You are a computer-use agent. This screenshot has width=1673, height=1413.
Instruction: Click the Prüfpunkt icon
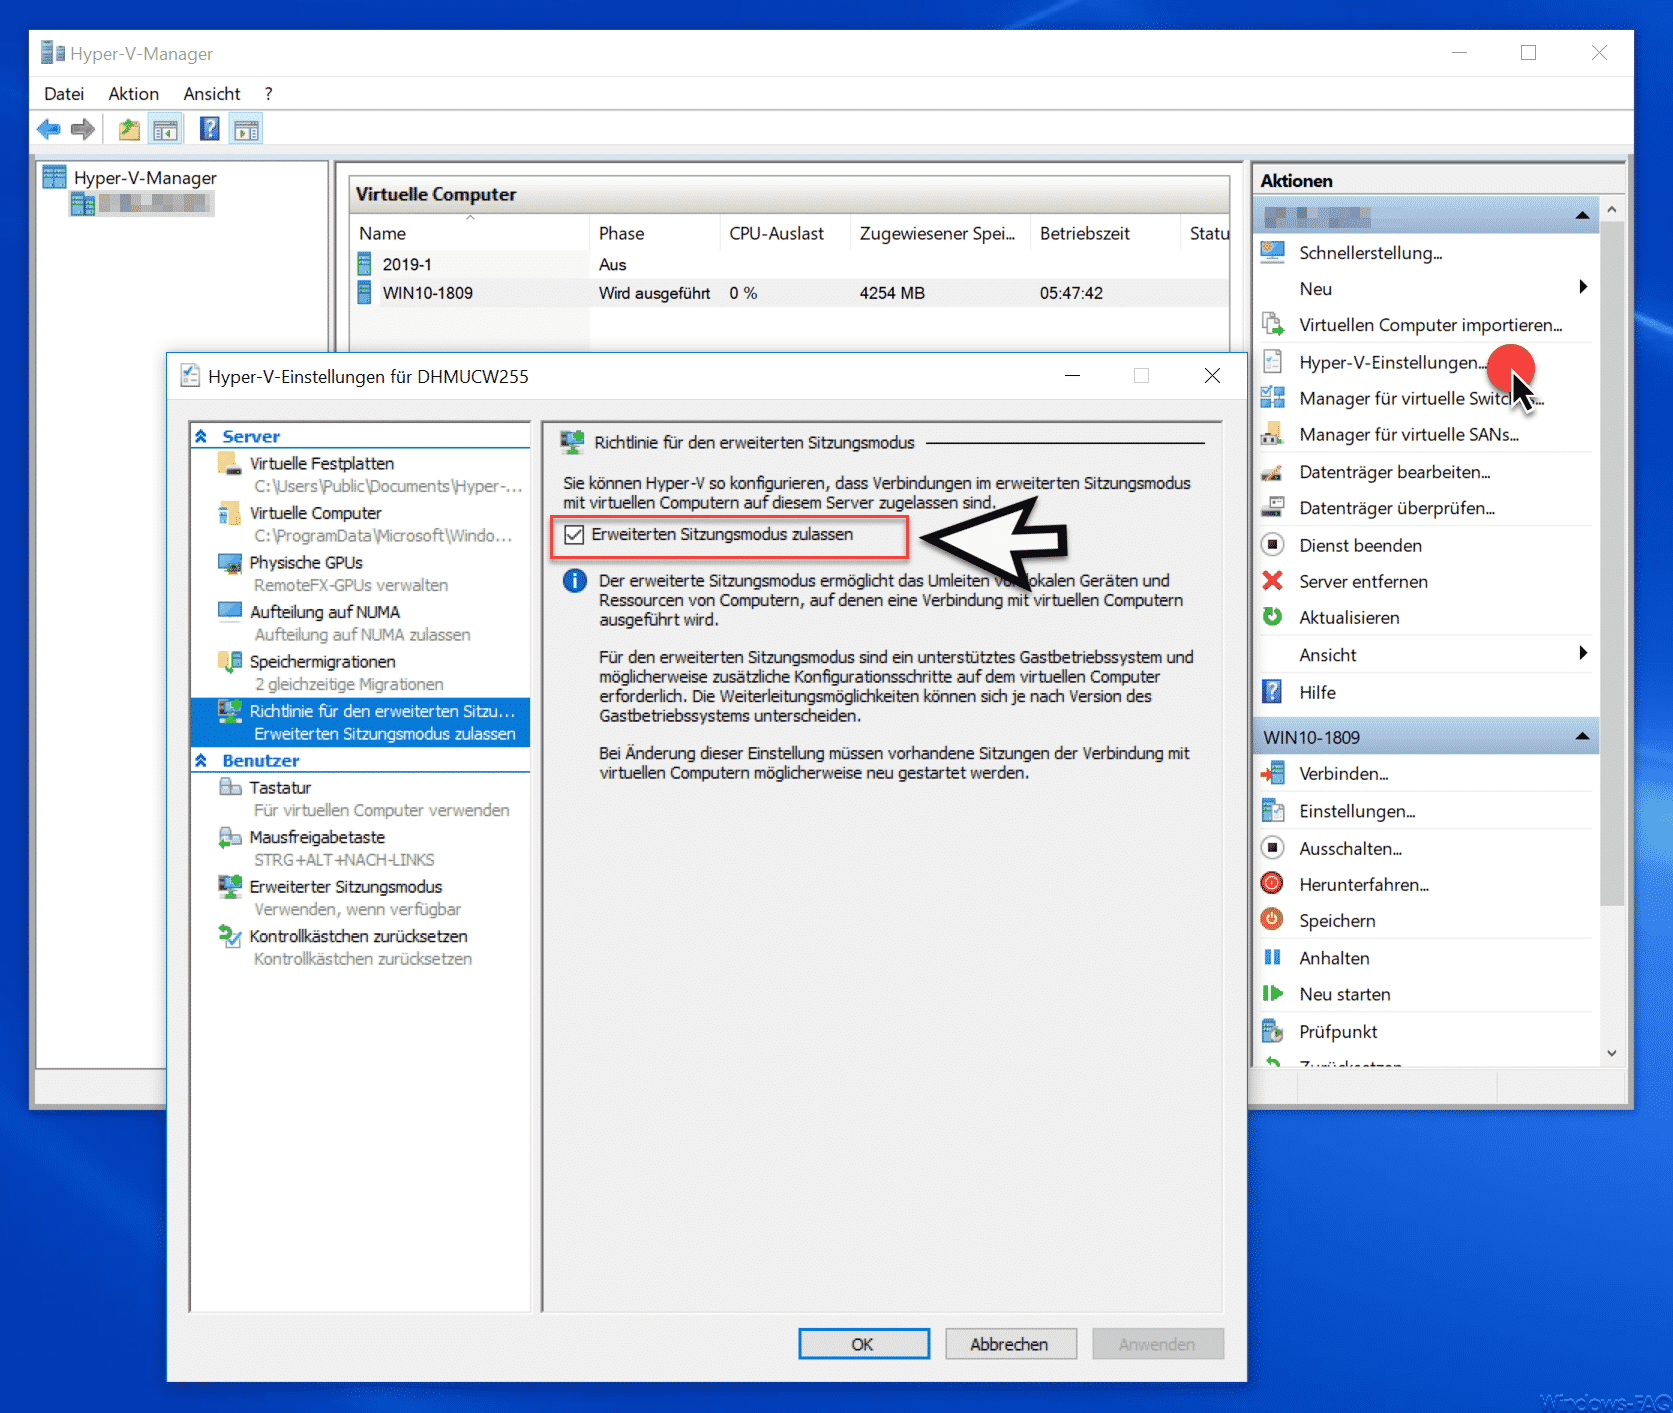click(x=1273, y=1030)
